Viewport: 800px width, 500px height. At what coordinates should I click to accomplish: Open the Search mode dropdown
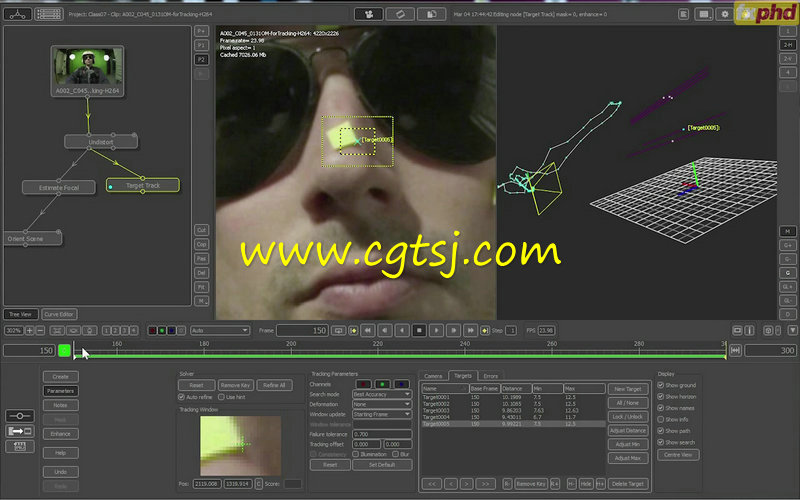click(x=382, y=394)
